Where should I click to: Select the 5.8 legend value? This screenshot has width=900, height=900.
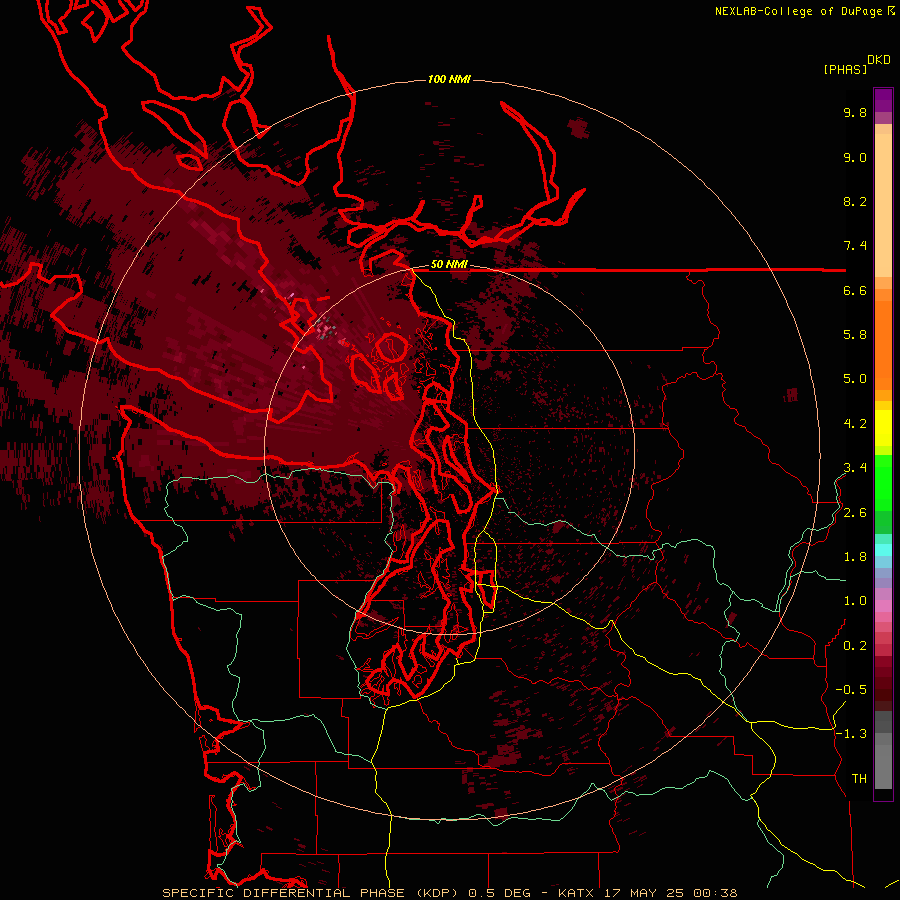(x=855, y=335)
